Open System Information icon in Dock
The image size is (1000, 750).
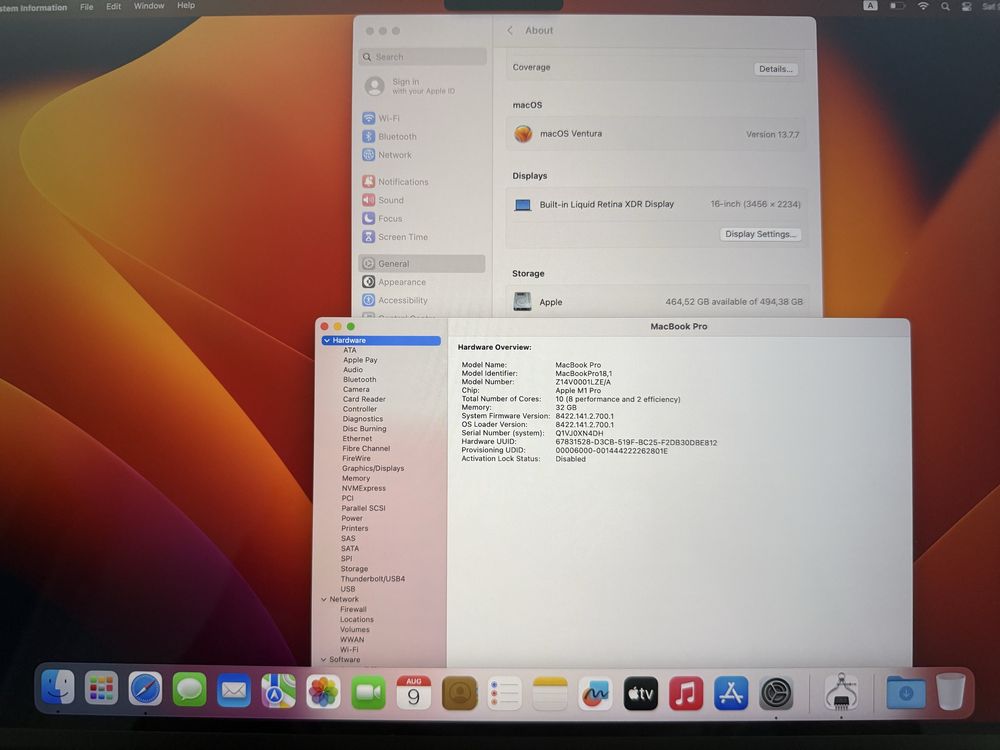pos(841,693)
